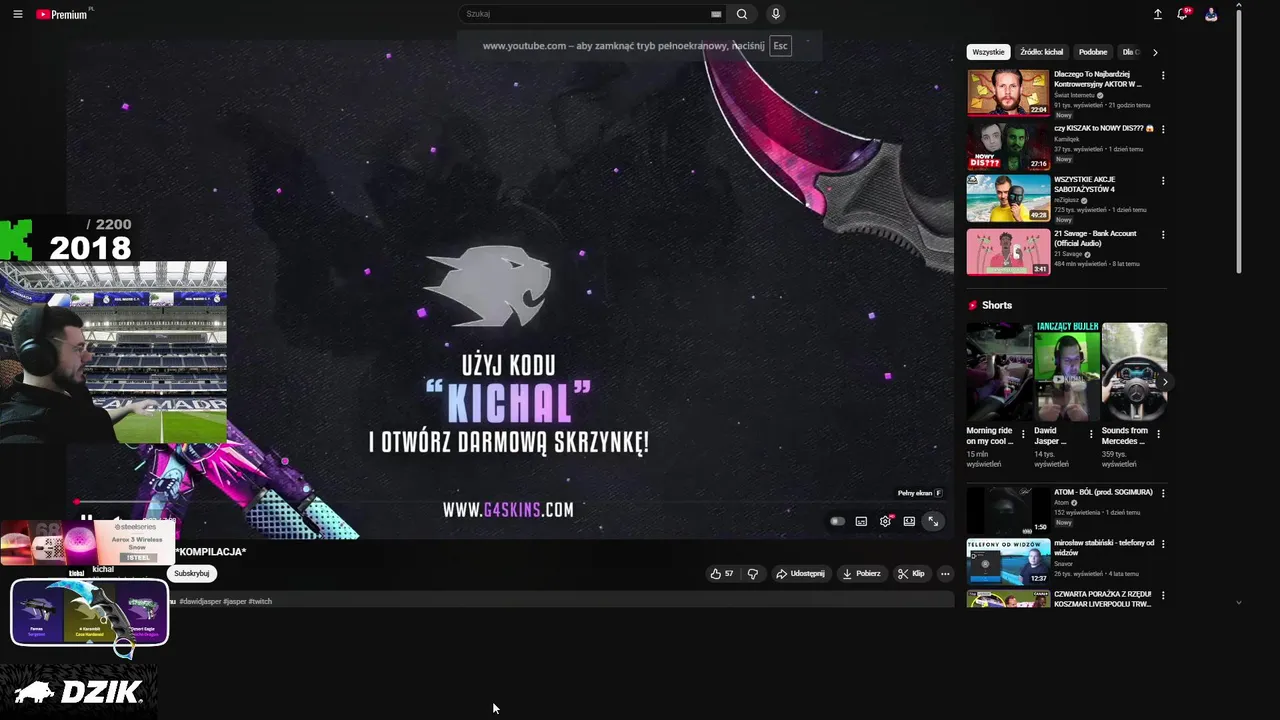
Task: Click the page's vertical scrollbar
Action: pos(1239,140)
